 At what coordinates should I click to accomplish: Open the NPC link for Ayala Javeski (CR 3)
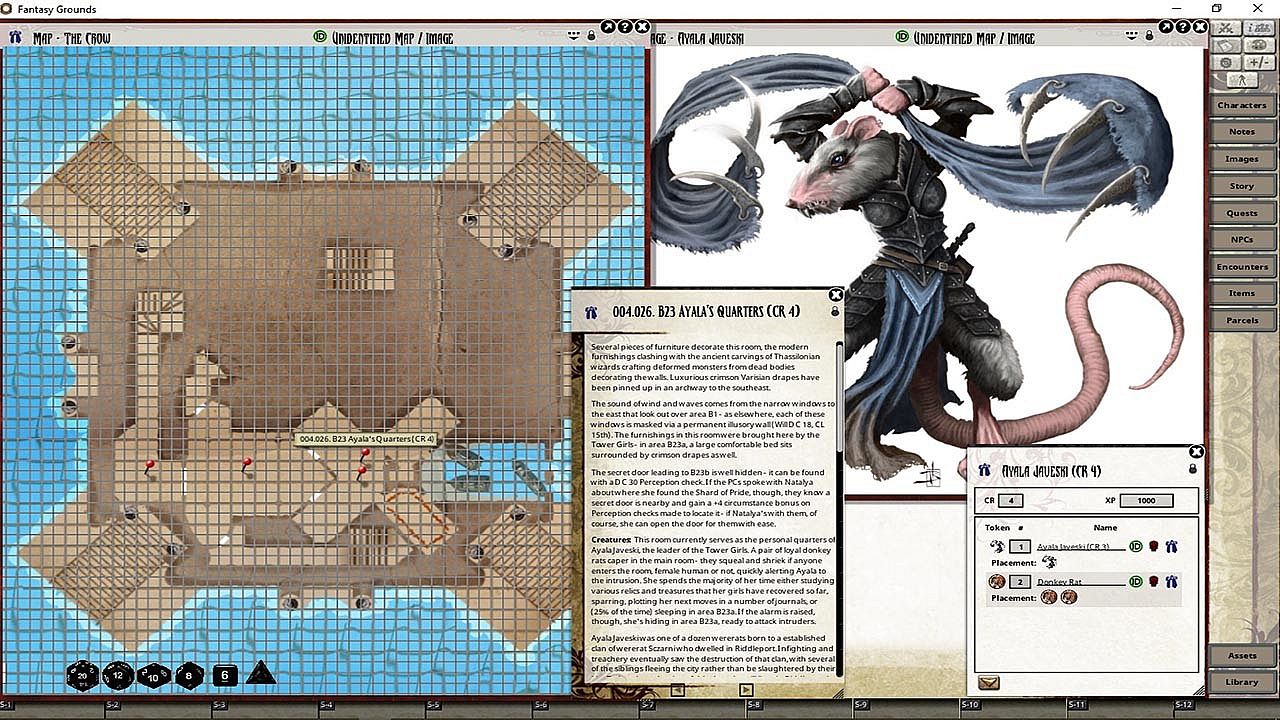[1171, 547]
